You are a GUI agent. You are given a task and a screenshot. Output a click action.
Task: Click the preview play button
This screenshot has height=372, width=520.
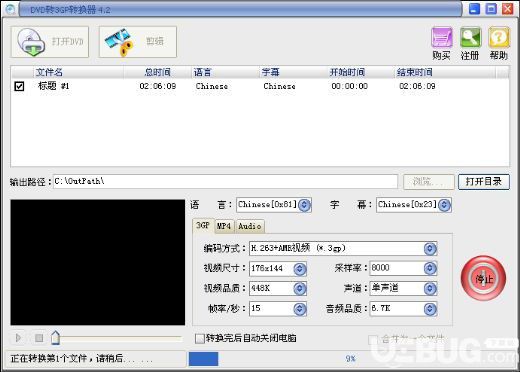tap(18, 338)
